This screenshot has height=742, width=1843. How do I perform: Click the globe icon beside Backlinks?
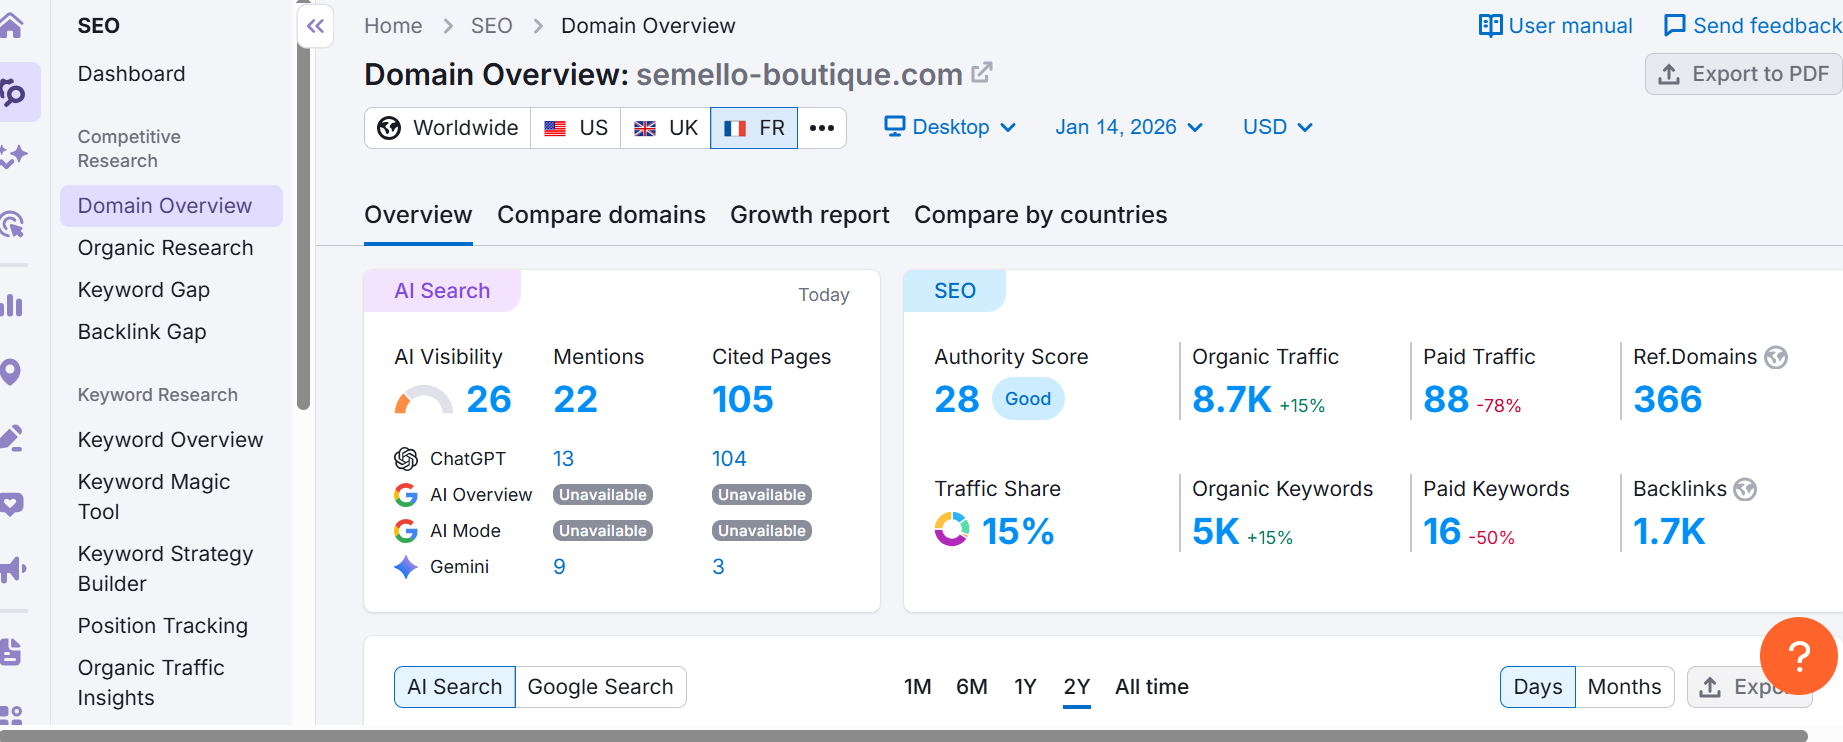(x=1745, y=489)
